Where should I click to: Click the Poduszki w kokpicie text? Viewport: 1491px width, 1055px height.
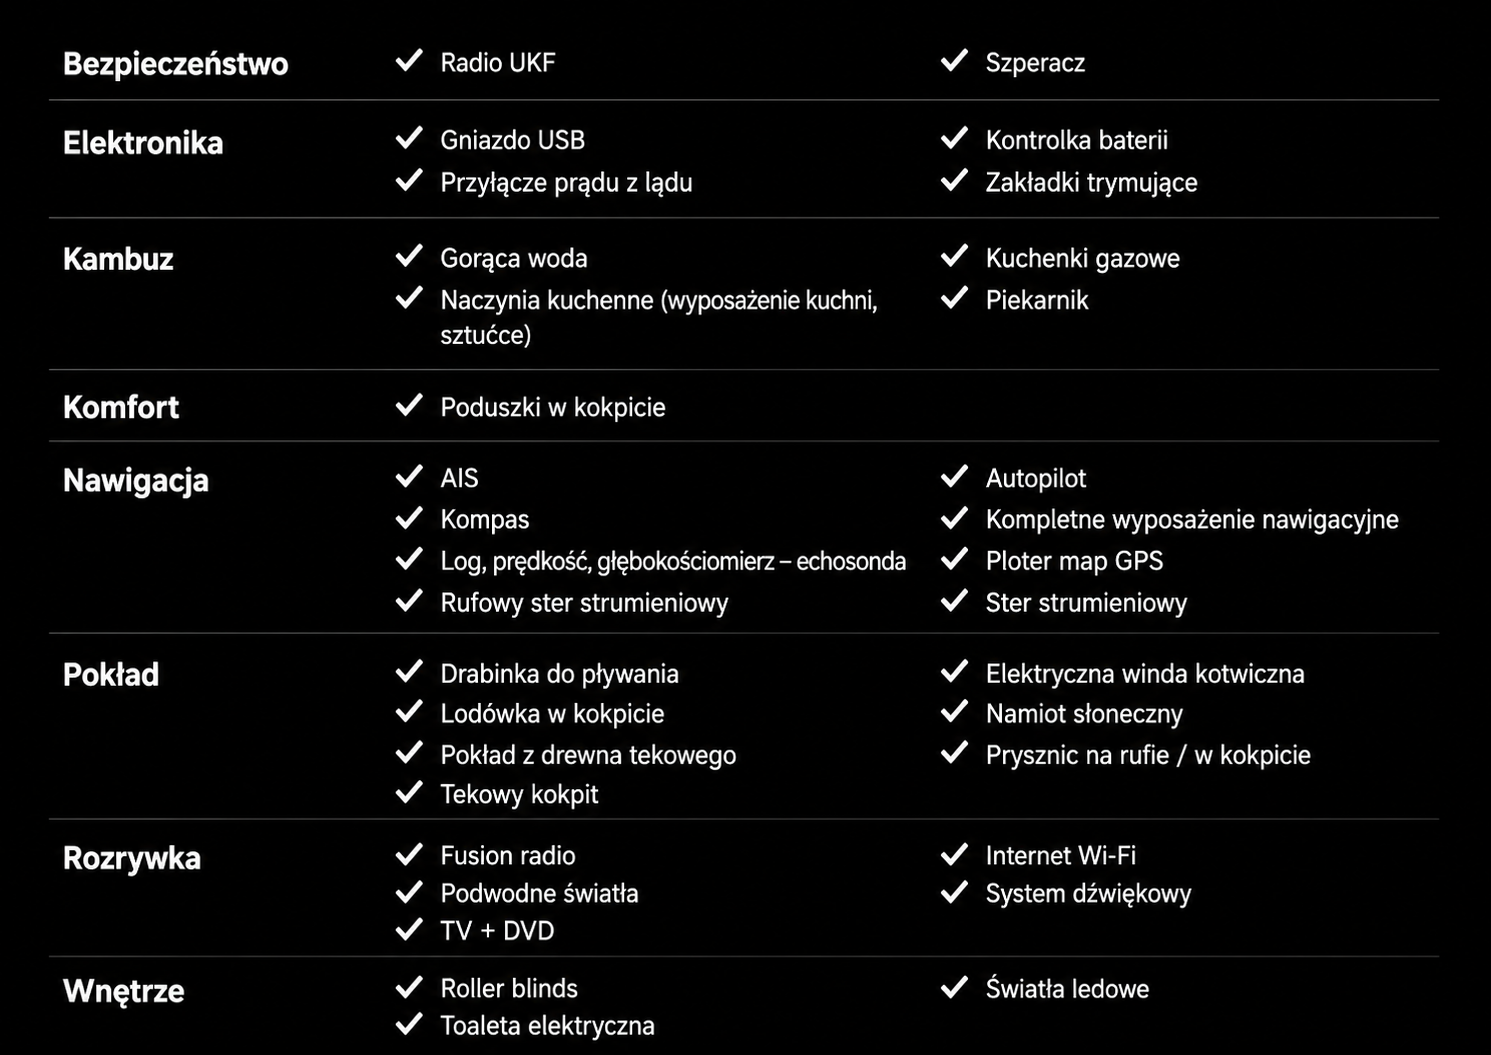coord(553,407)
